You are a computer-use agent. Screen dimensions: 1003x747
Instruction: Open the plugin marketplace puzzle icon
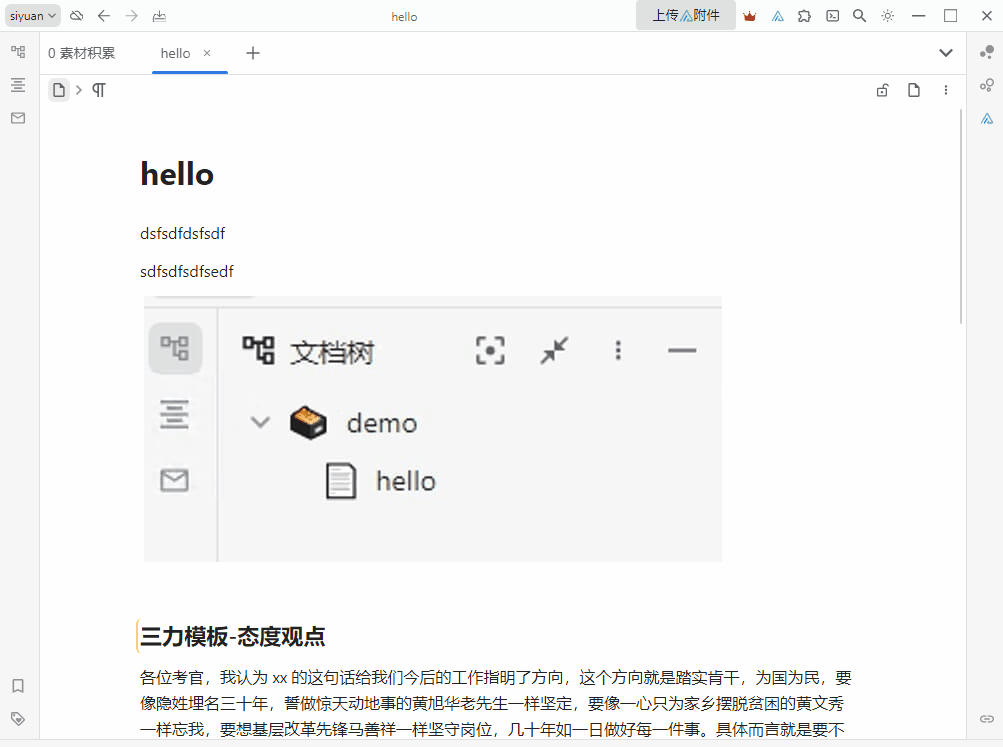pos(804,16)
